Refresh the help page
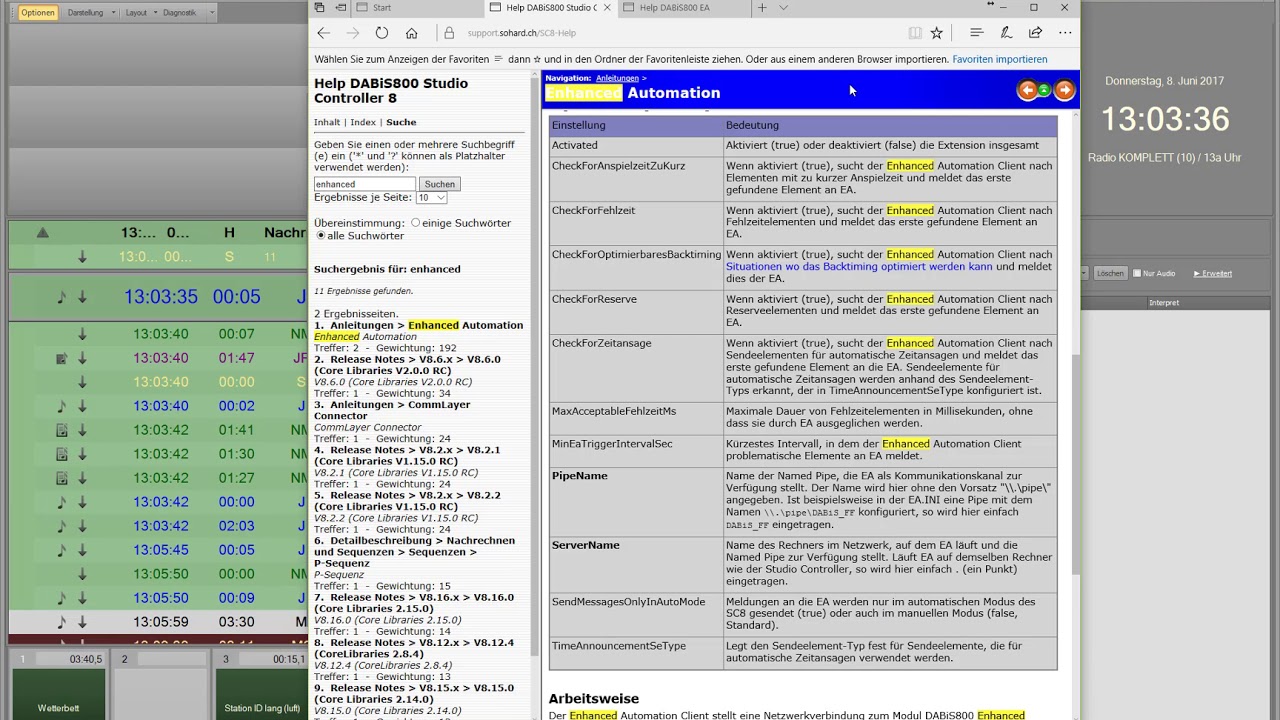The width and height of the screenshot is (1280, 720). click(382, 33)
